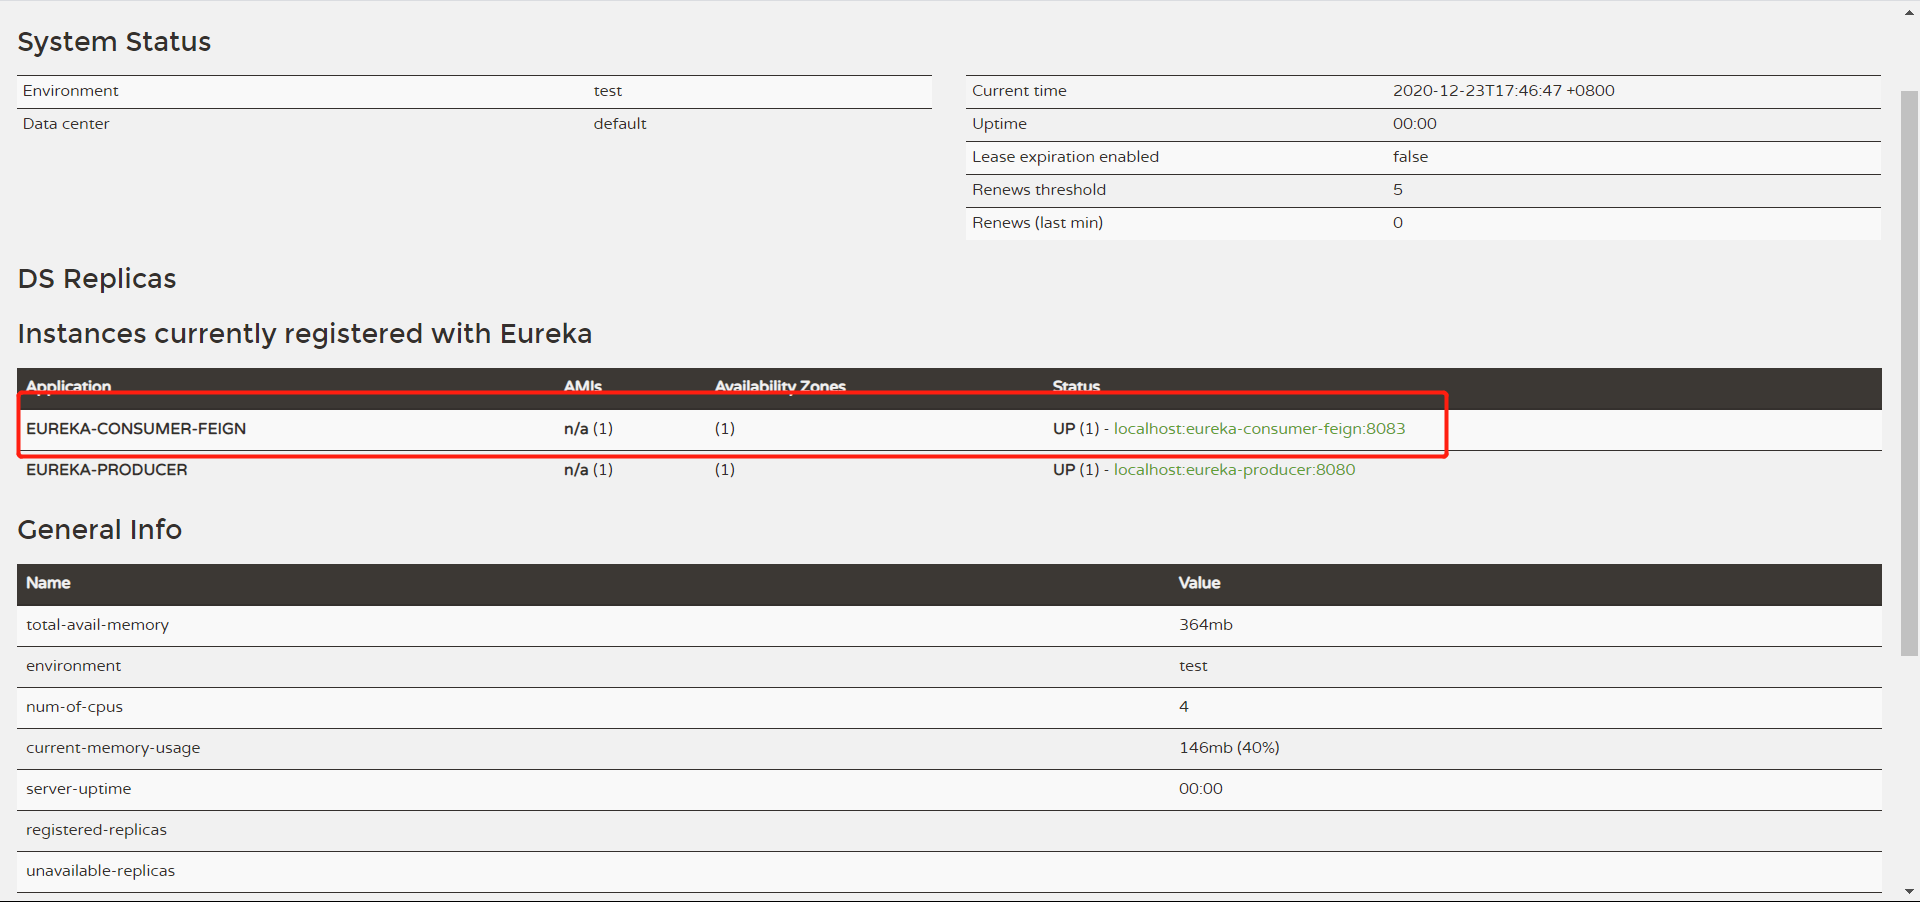Click the scrollbar down arrow
The width and height of the screenshot is (1920, 902).
1909,891
